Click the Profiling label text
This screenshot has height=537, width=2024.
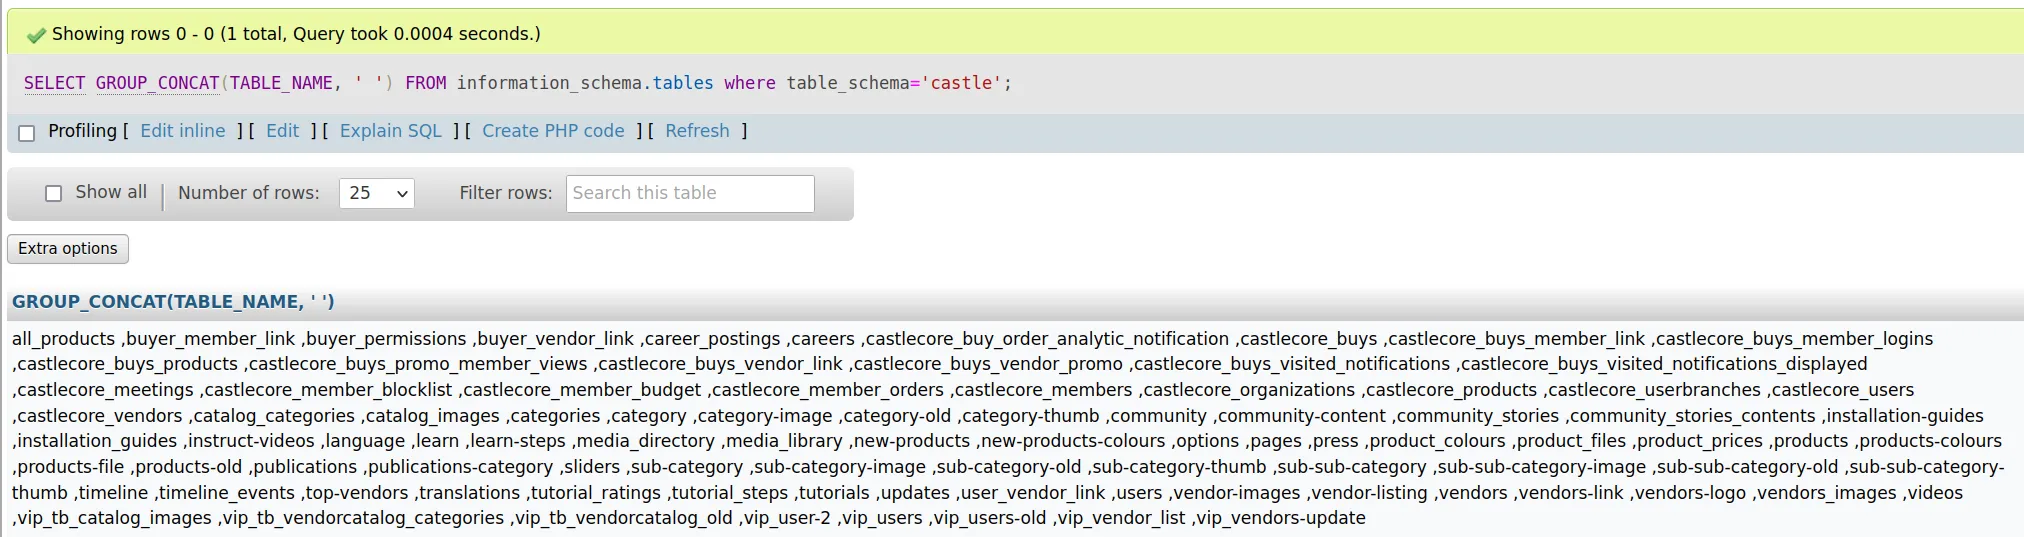tap(82, 131)
